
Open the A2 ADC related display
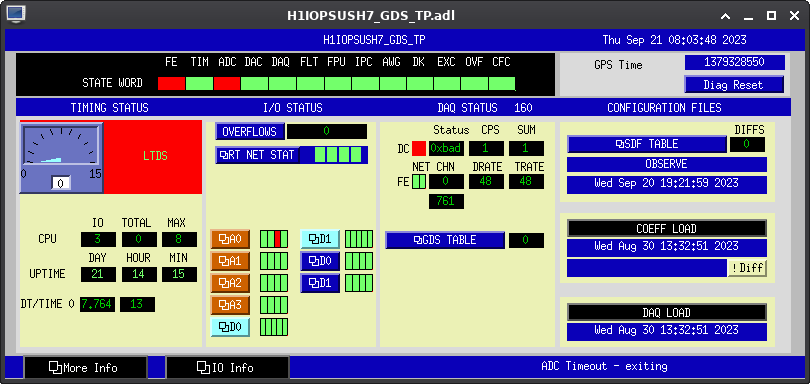coord(230,283)
